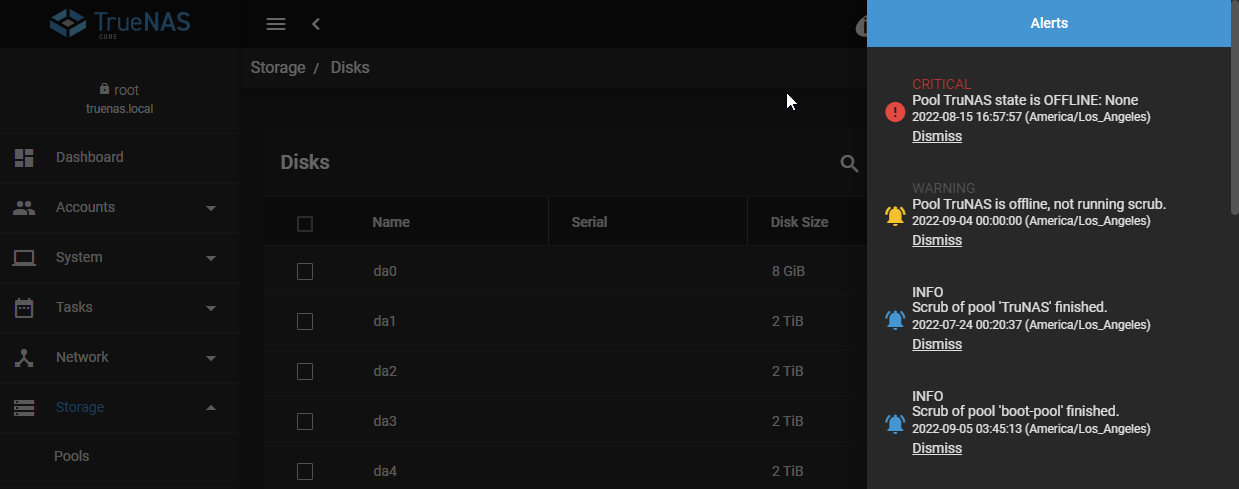Click the alerts panel scrollbar
The height and width of the screenshot is (489, 1239).
tap(1234, 120)
